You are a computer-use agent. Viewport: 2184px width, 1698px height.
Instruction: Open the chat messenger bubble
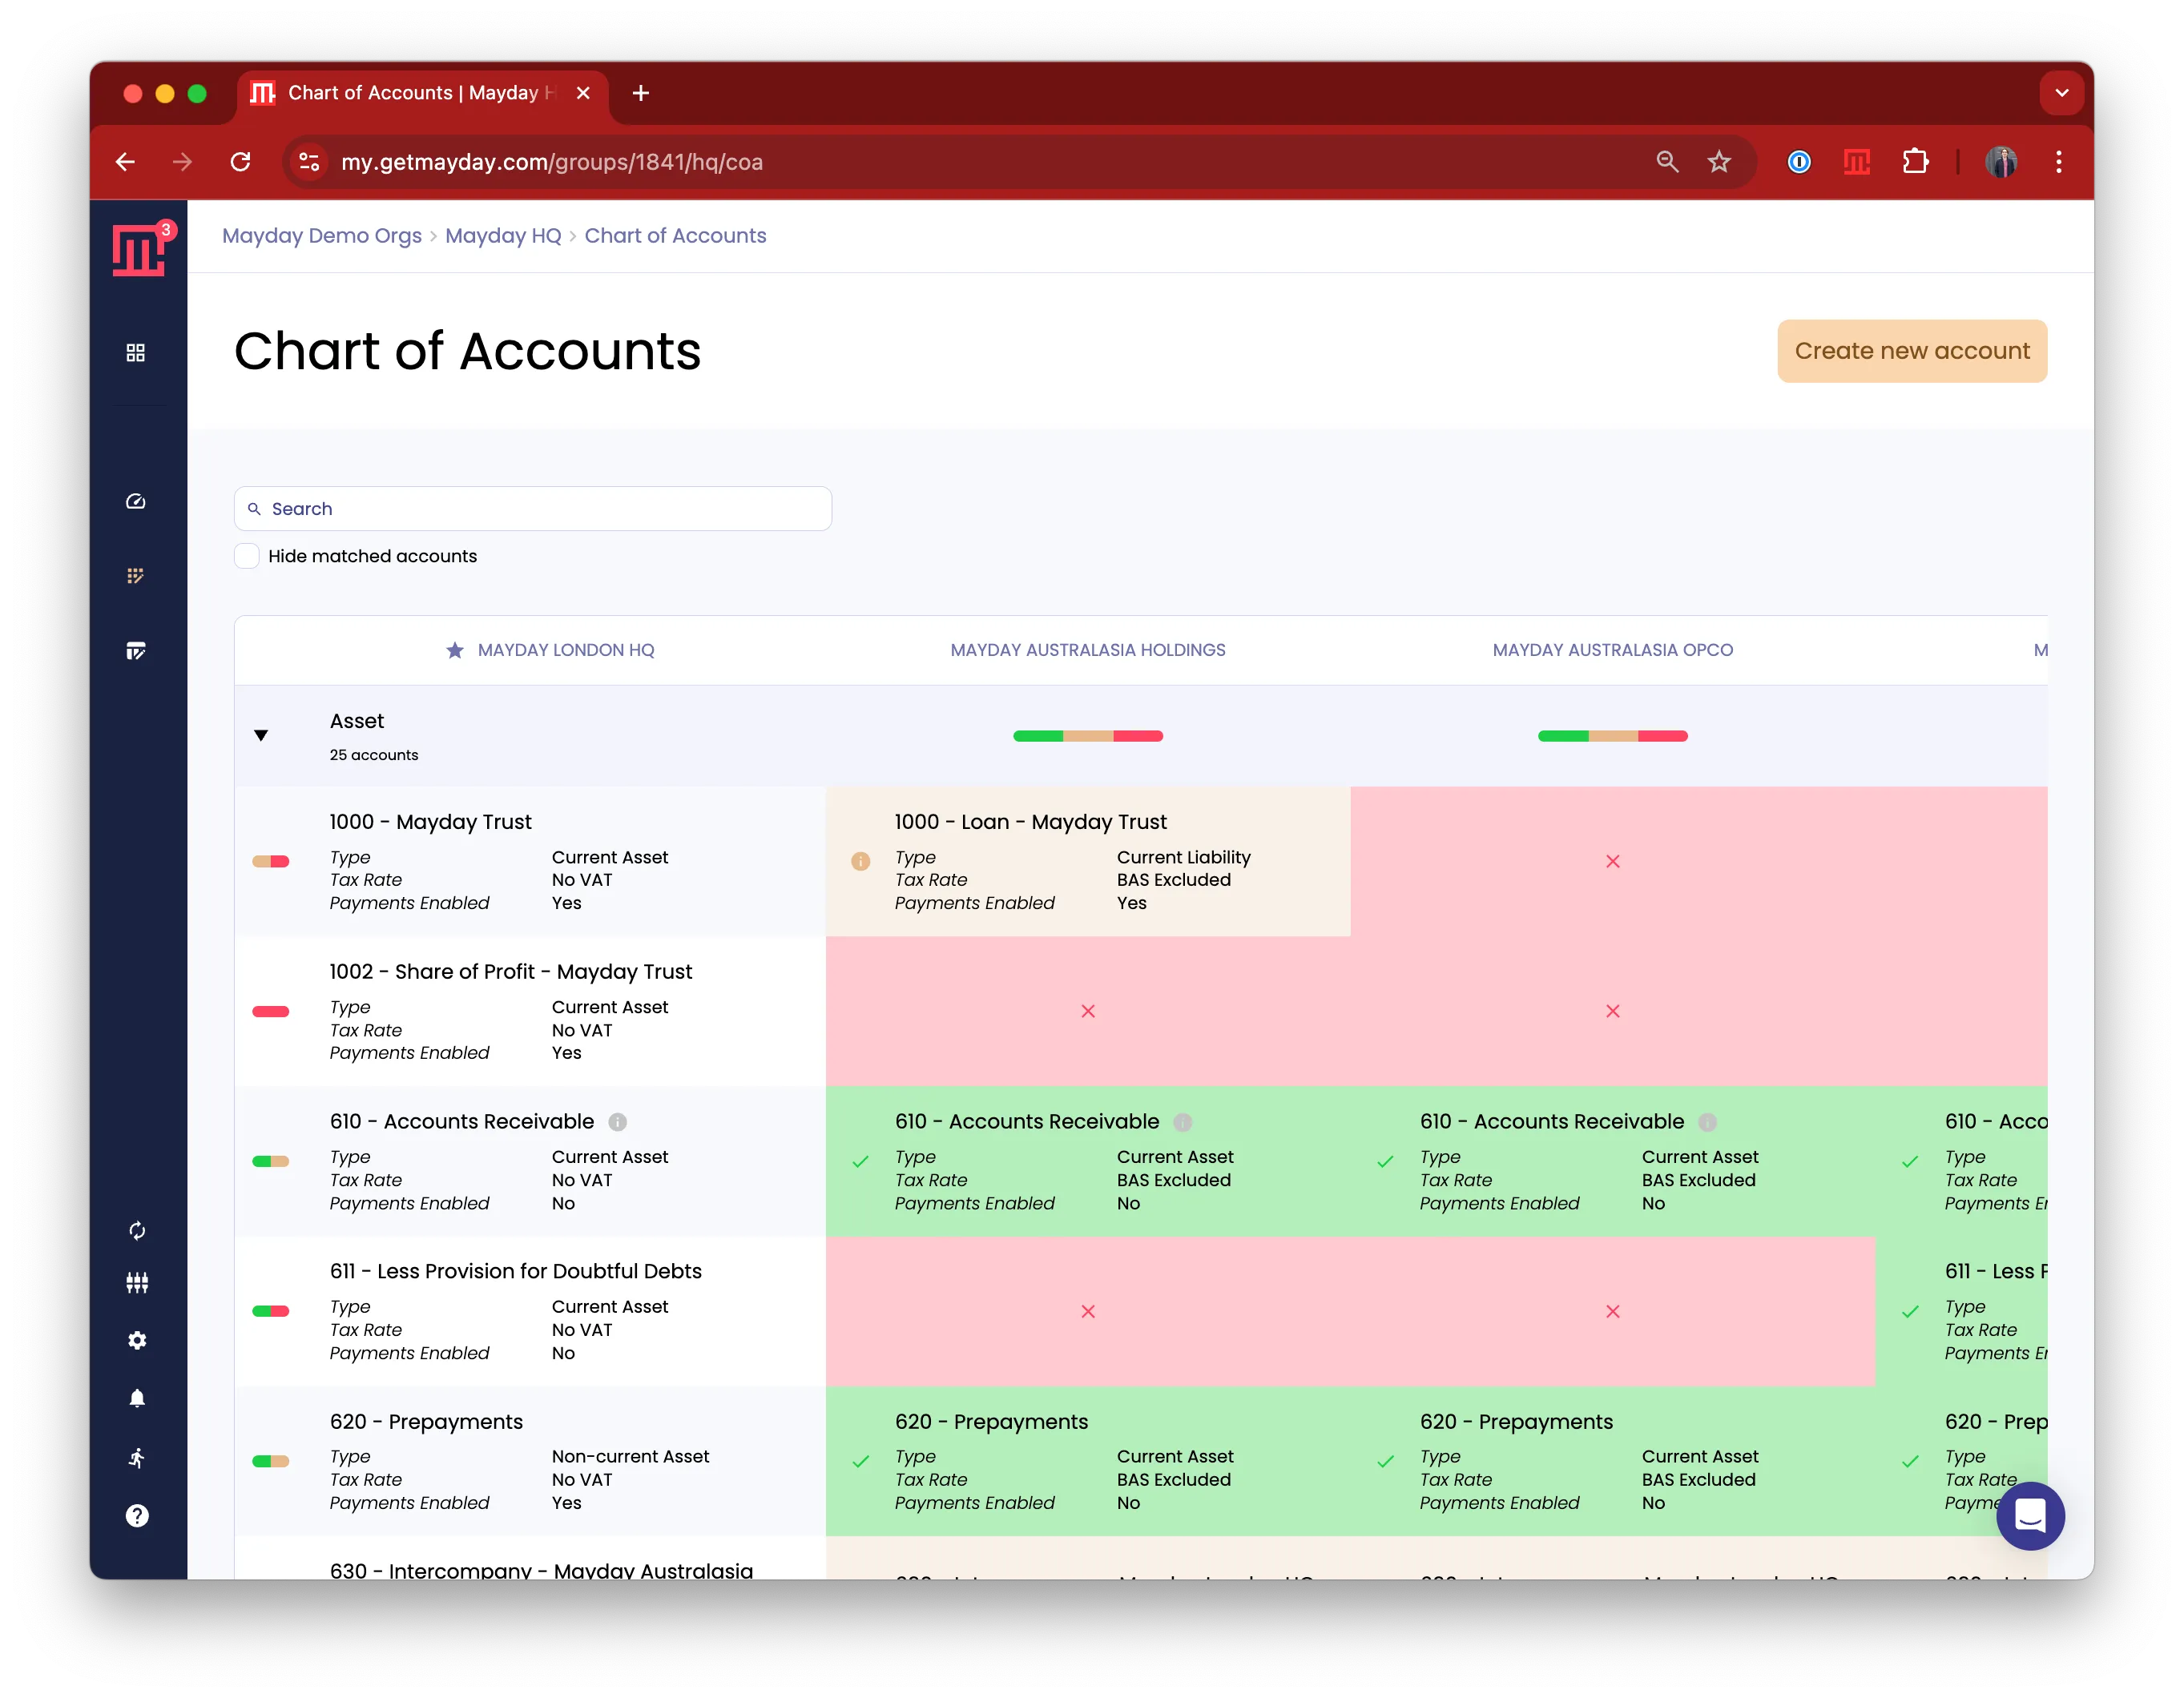click(2029, 1516)
